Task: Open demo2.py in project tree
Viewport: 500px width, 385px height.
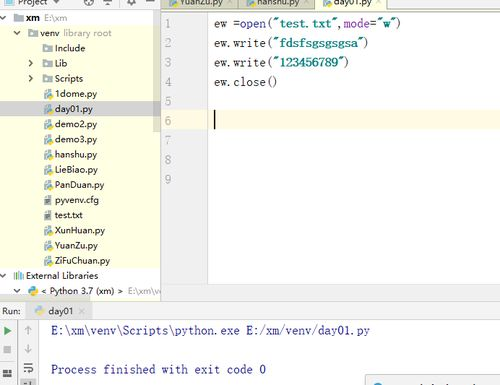Action: click(x=76, y=124)
